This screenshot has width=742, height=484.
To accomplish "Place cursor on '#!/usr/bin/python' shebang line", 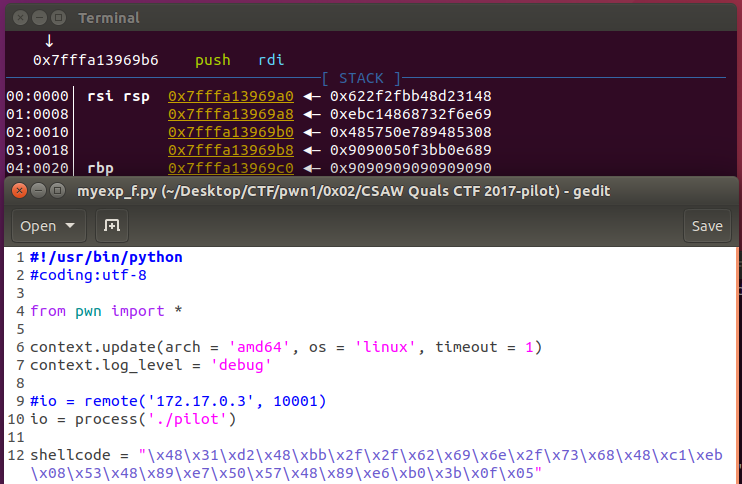I will [x=106, y=257].
